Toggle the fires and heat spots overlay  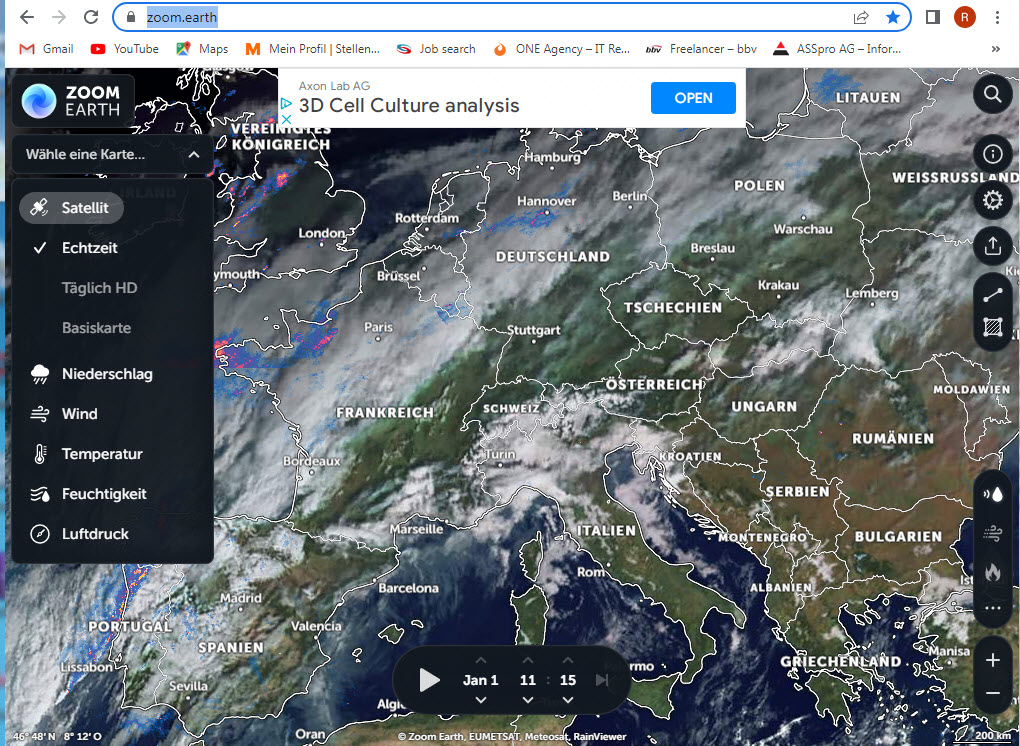(x=993, y=572)
